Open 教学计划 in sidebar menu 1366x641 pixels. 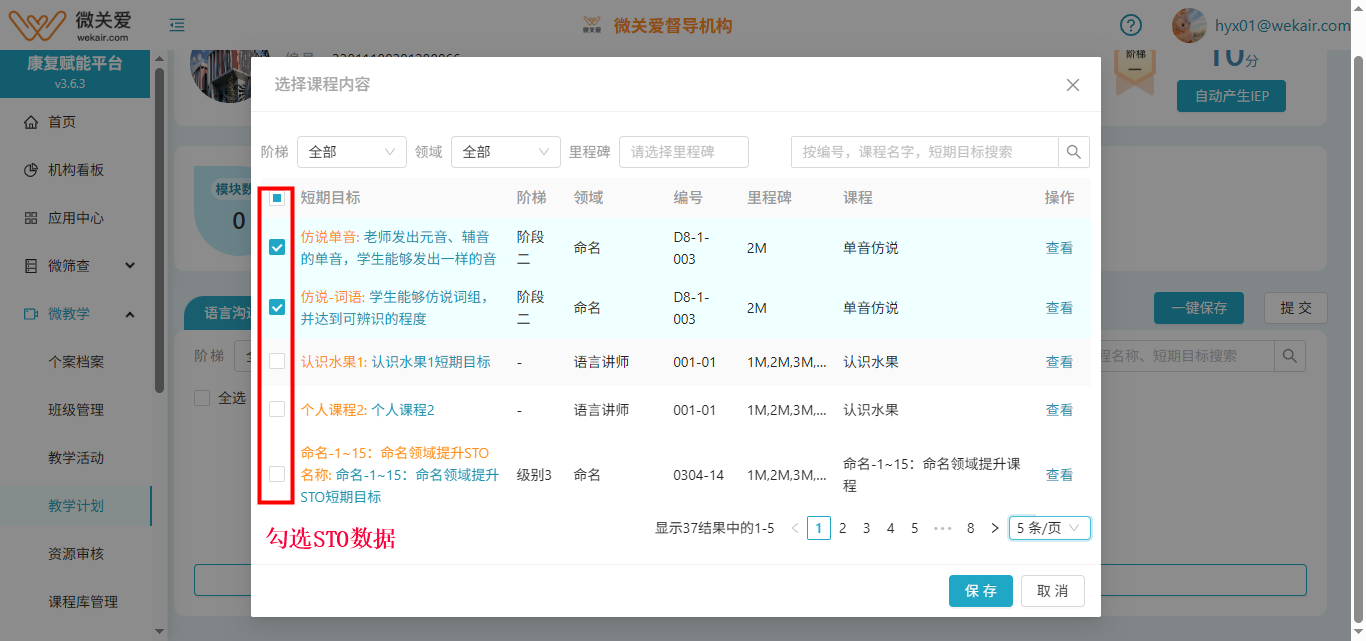(76, 506)
